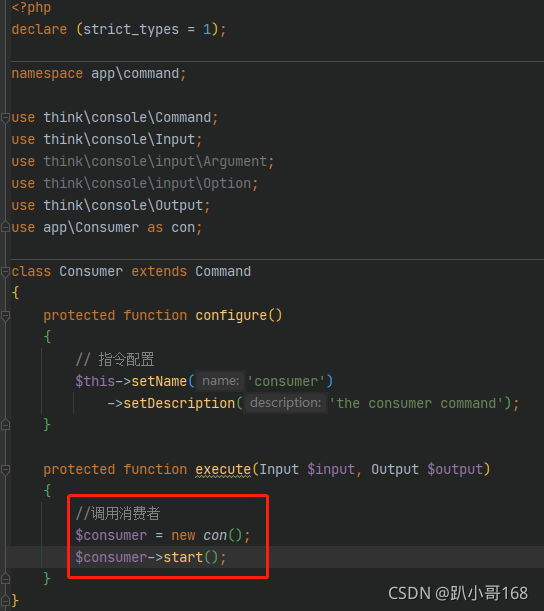Viewport: 544px width, 611px height.
Task: Click italic 'con' after the new keyword
Action: [x=215, y=536]
